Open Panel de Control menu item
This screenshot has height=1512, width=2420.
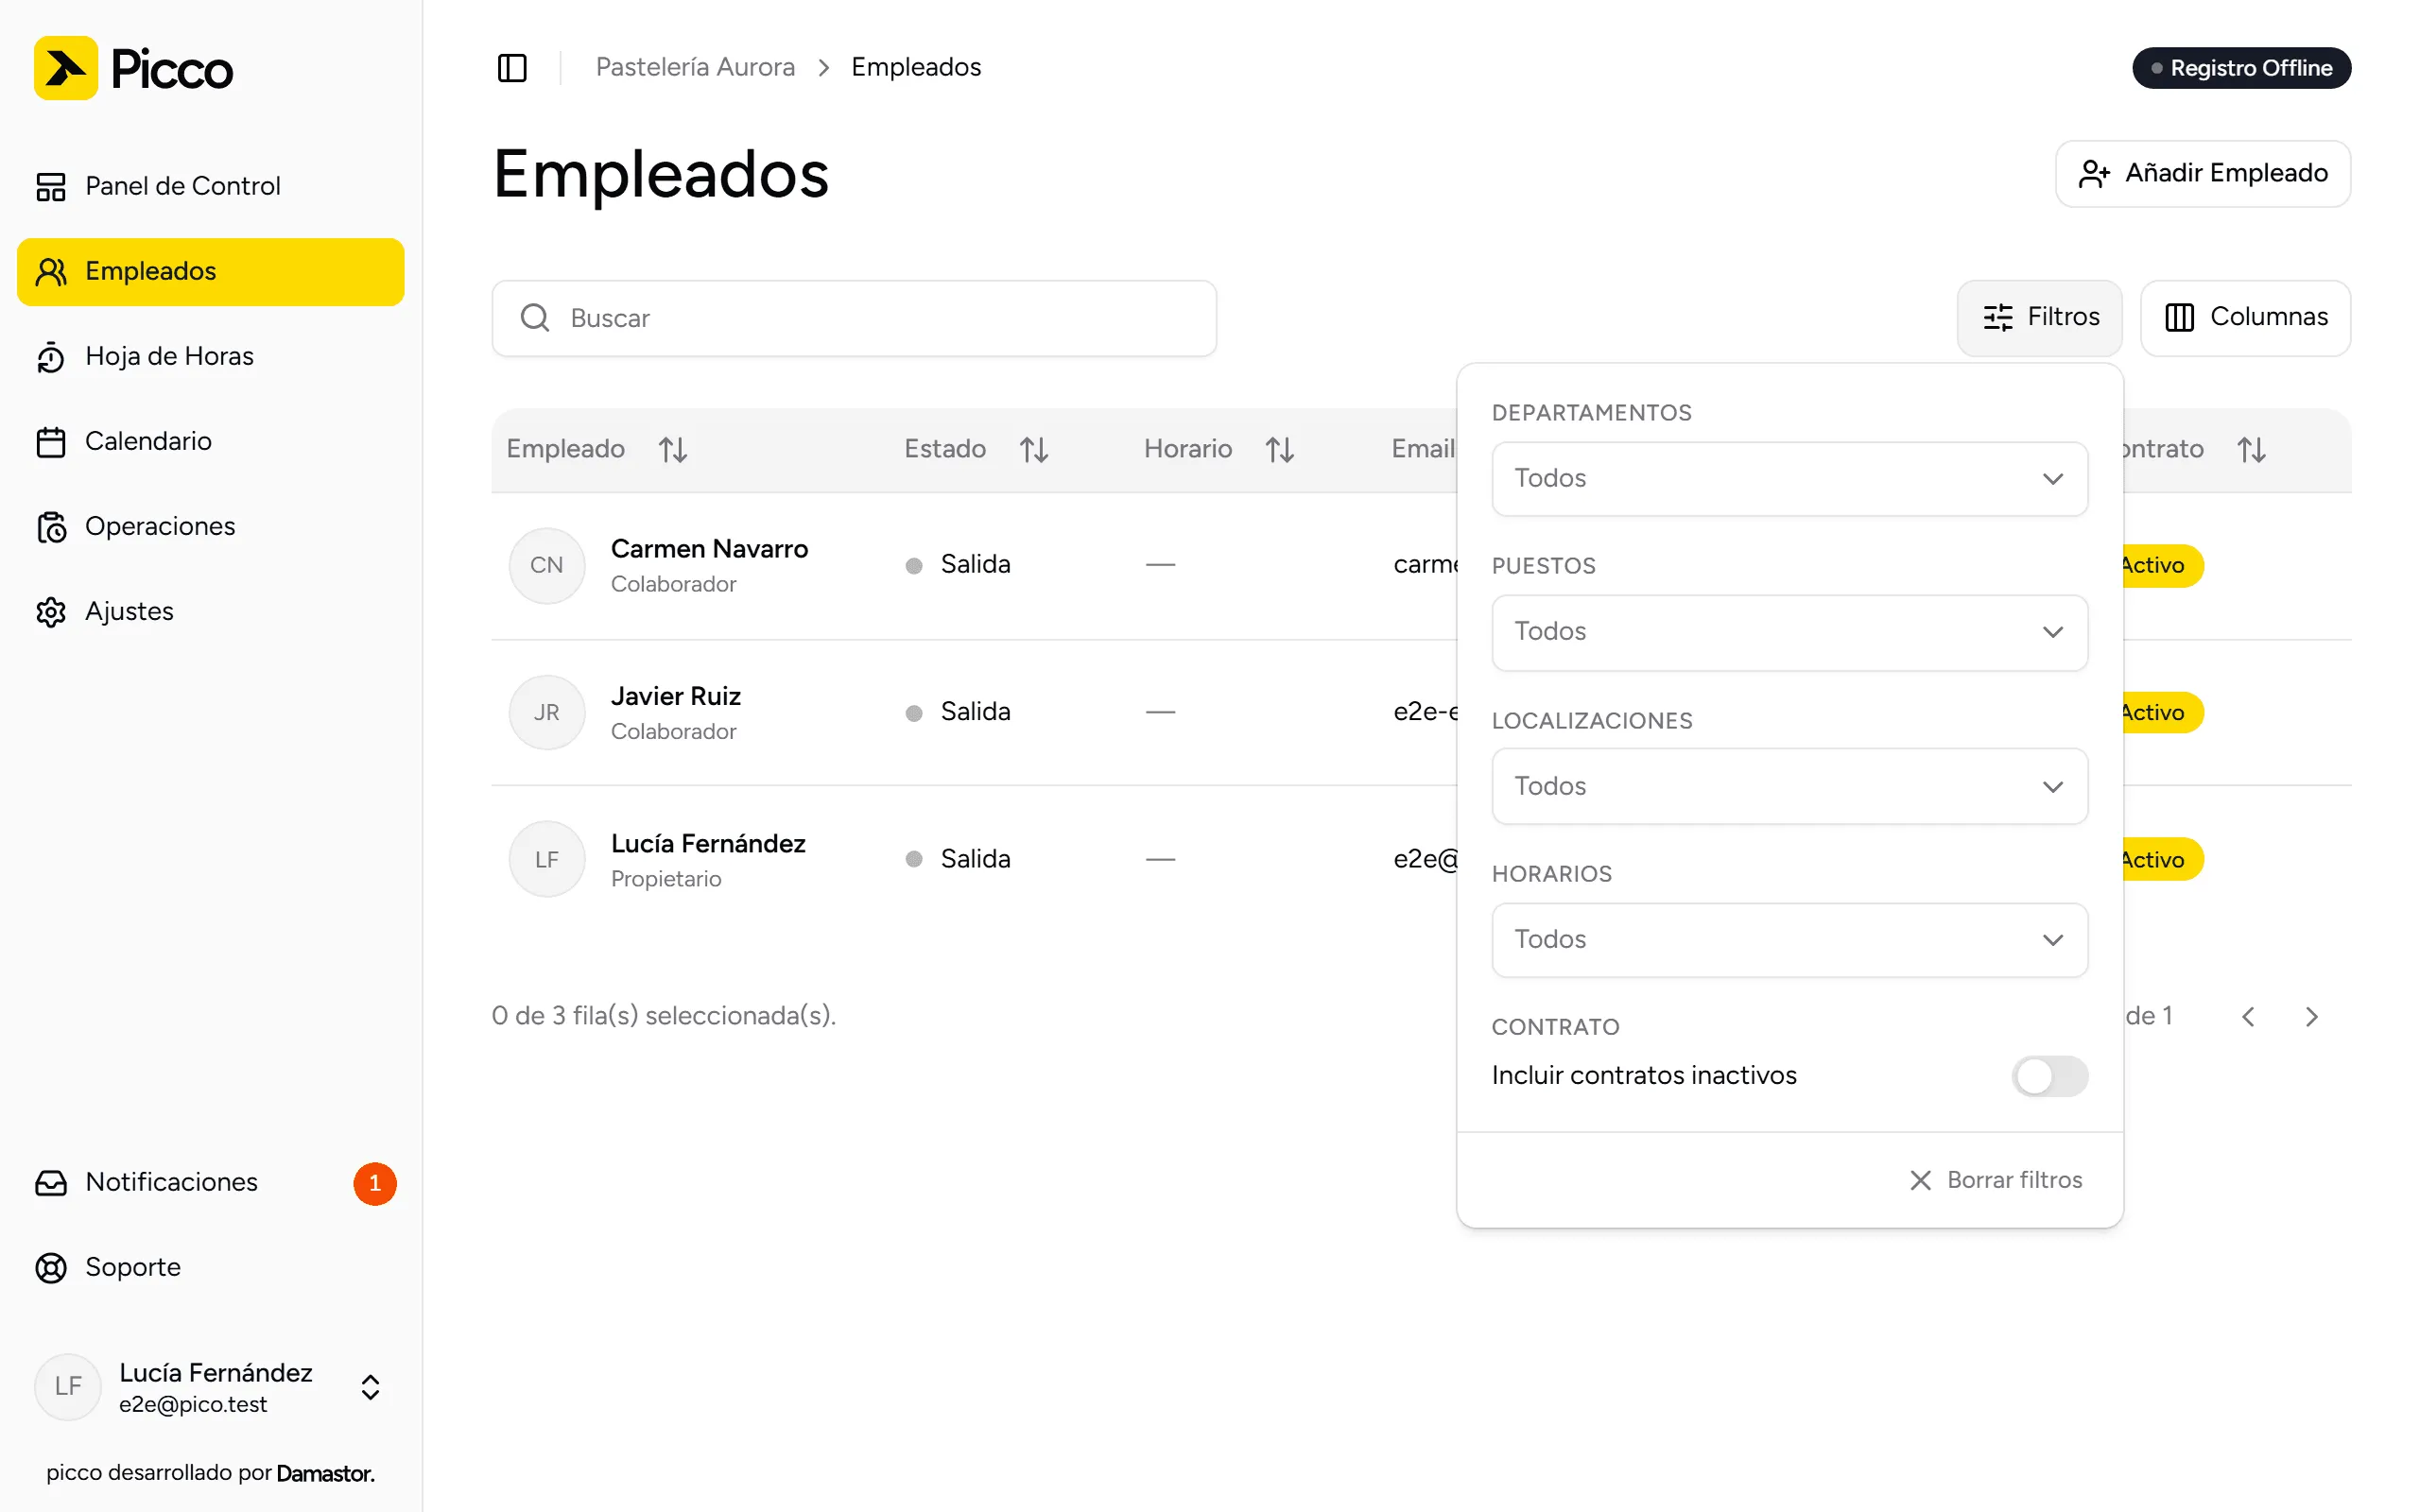(210, 187)
